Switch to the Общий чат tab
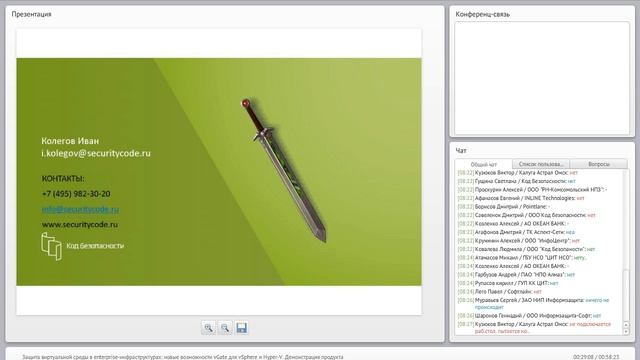 [x=484, y=164]
